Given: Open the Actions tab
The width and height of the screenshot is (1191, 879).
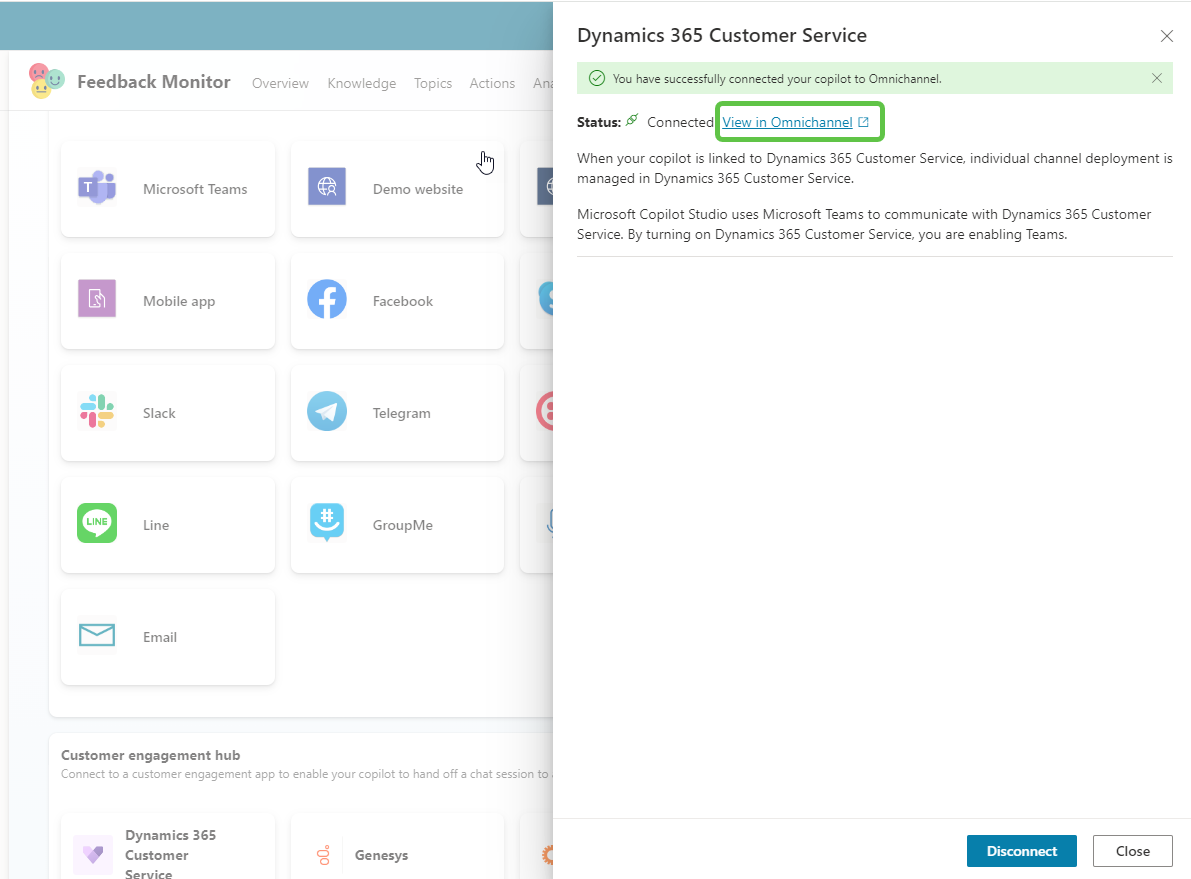Looking at the screenshot, I should tap(492, 83).
